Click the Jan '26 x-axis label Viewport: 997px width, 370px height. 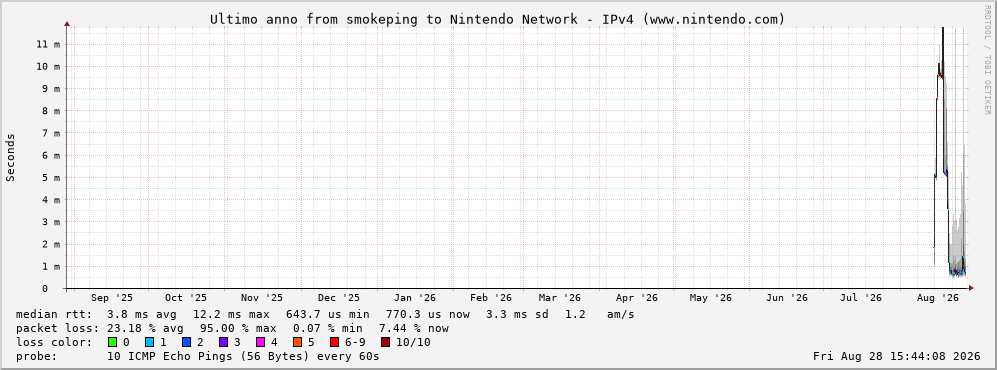415,298
